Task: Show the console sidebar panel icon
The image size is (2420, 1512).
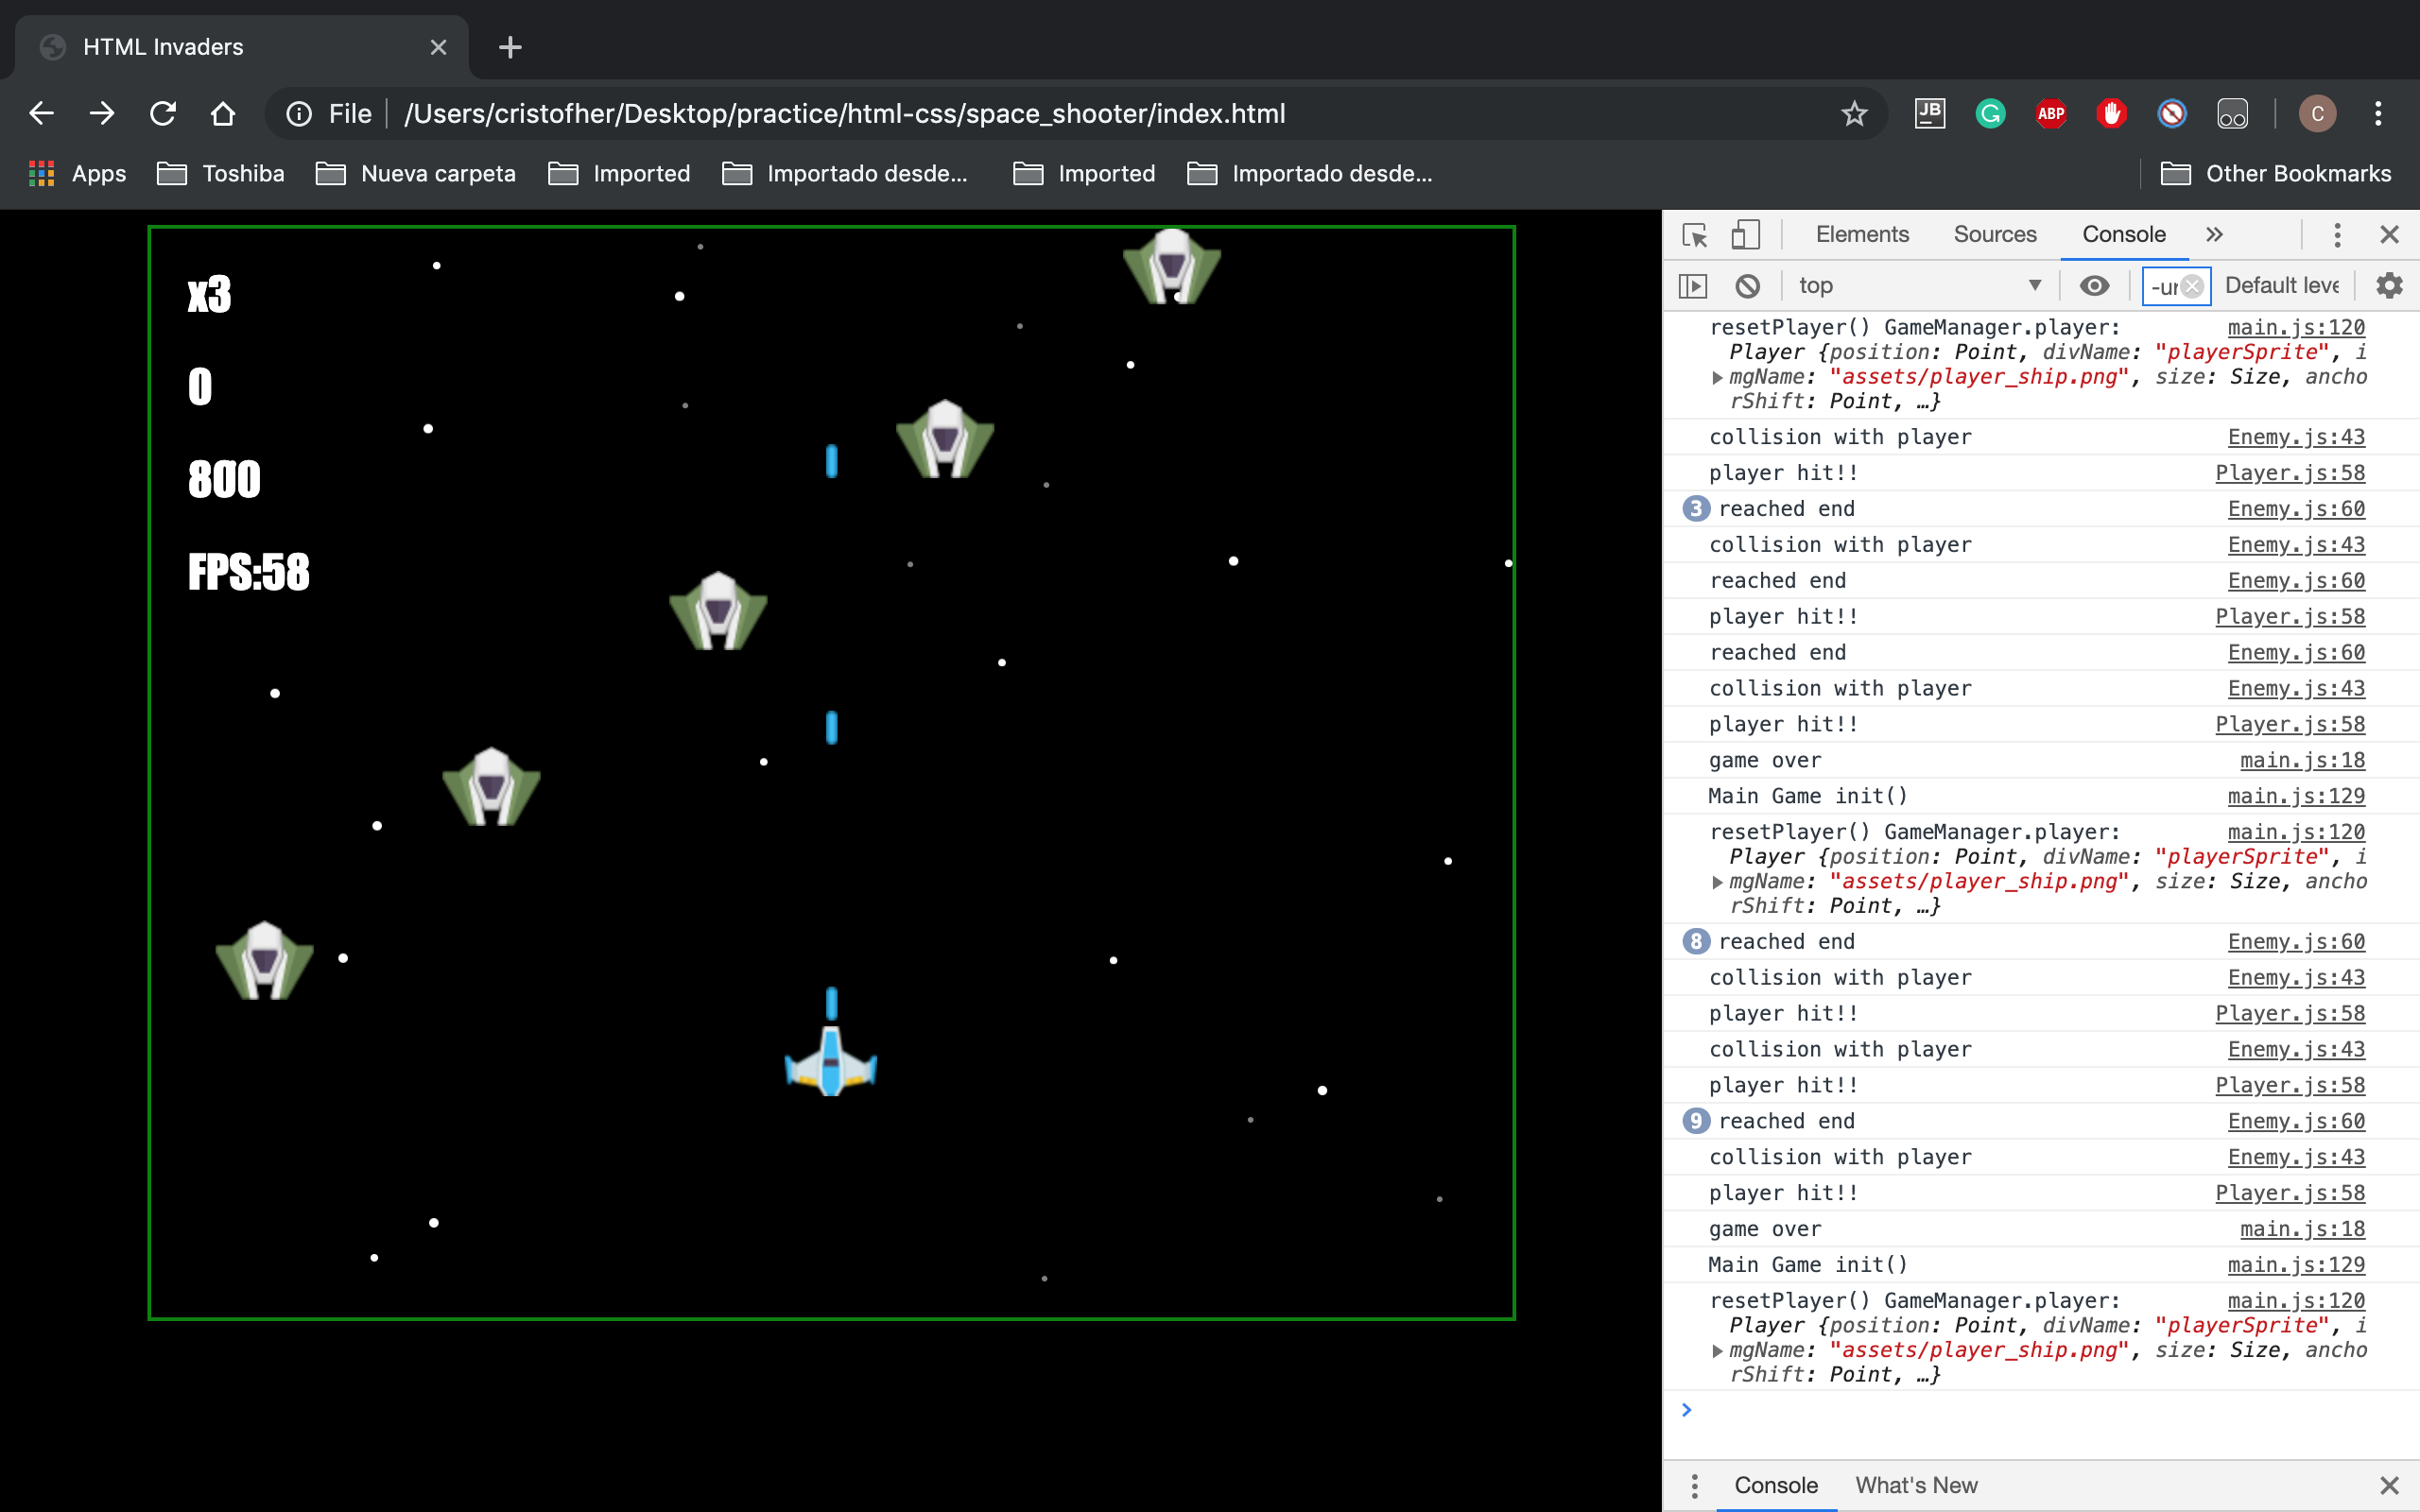Action: pyautogui.click(x=1693, y=286)
